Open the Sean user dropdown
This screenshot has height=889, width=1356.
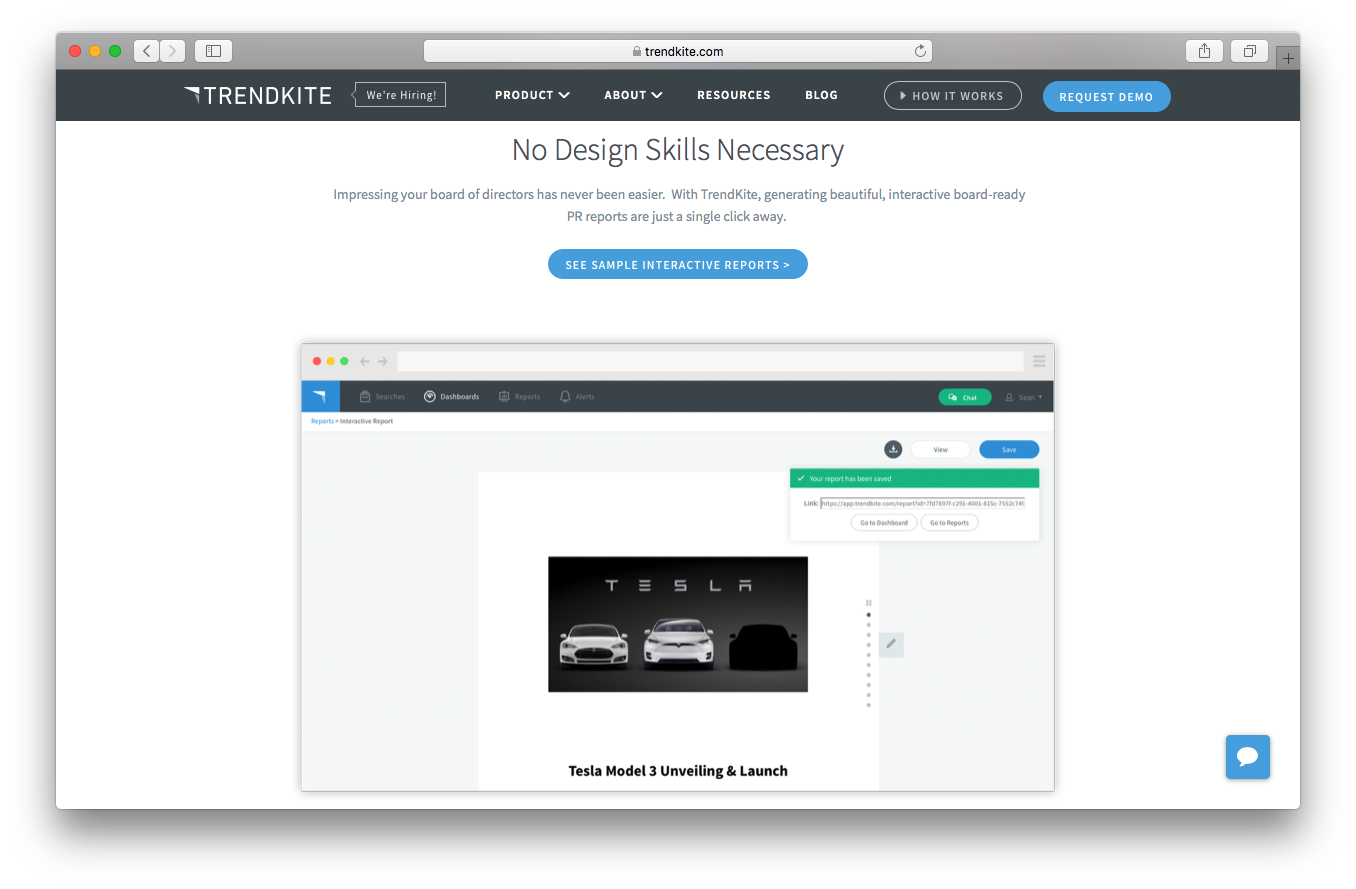[1024, 397]
